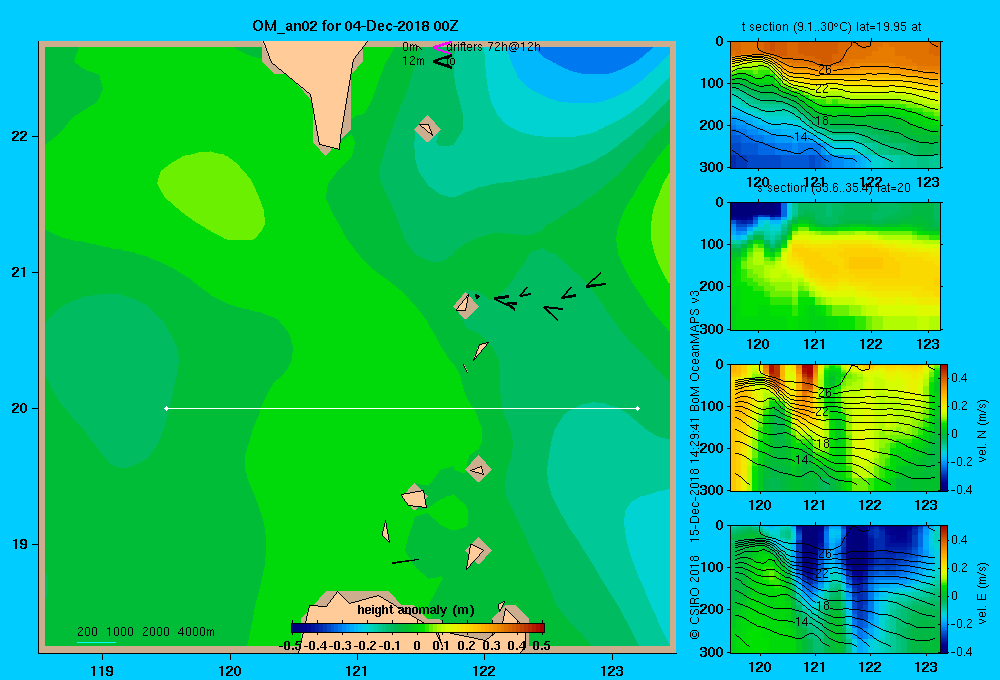Click the 'vel. N (m/s)' axis label

pyautogui.click(x=982, y=431)
